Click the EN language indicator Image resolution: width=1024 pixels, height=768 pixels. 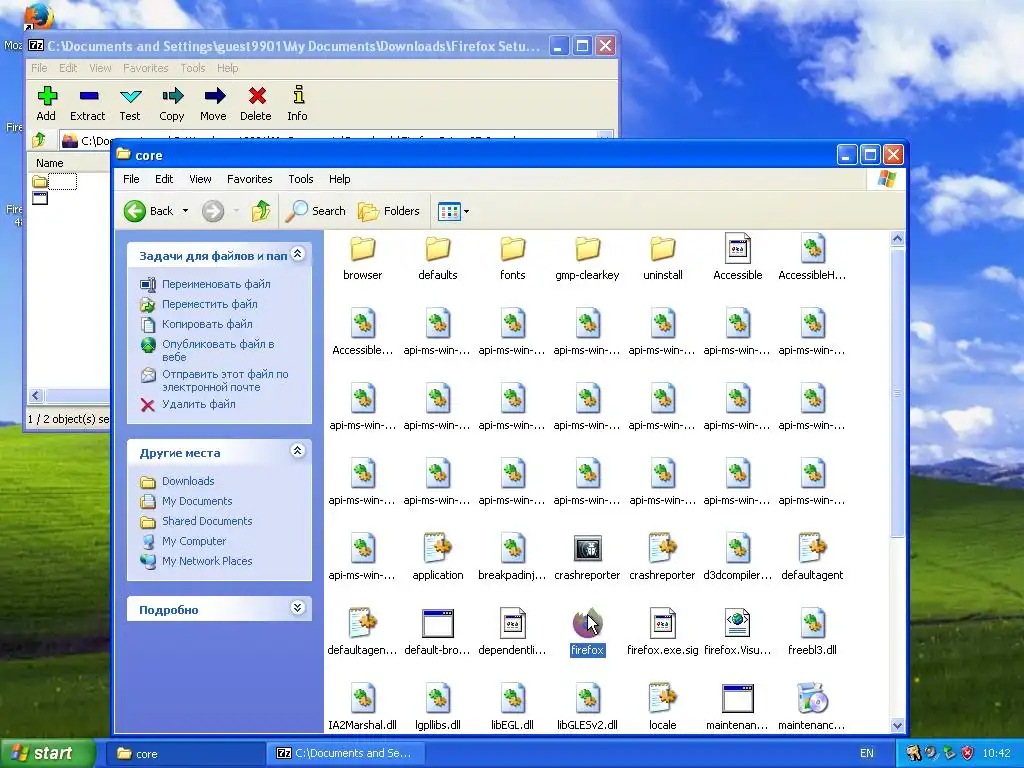(867, 754)
